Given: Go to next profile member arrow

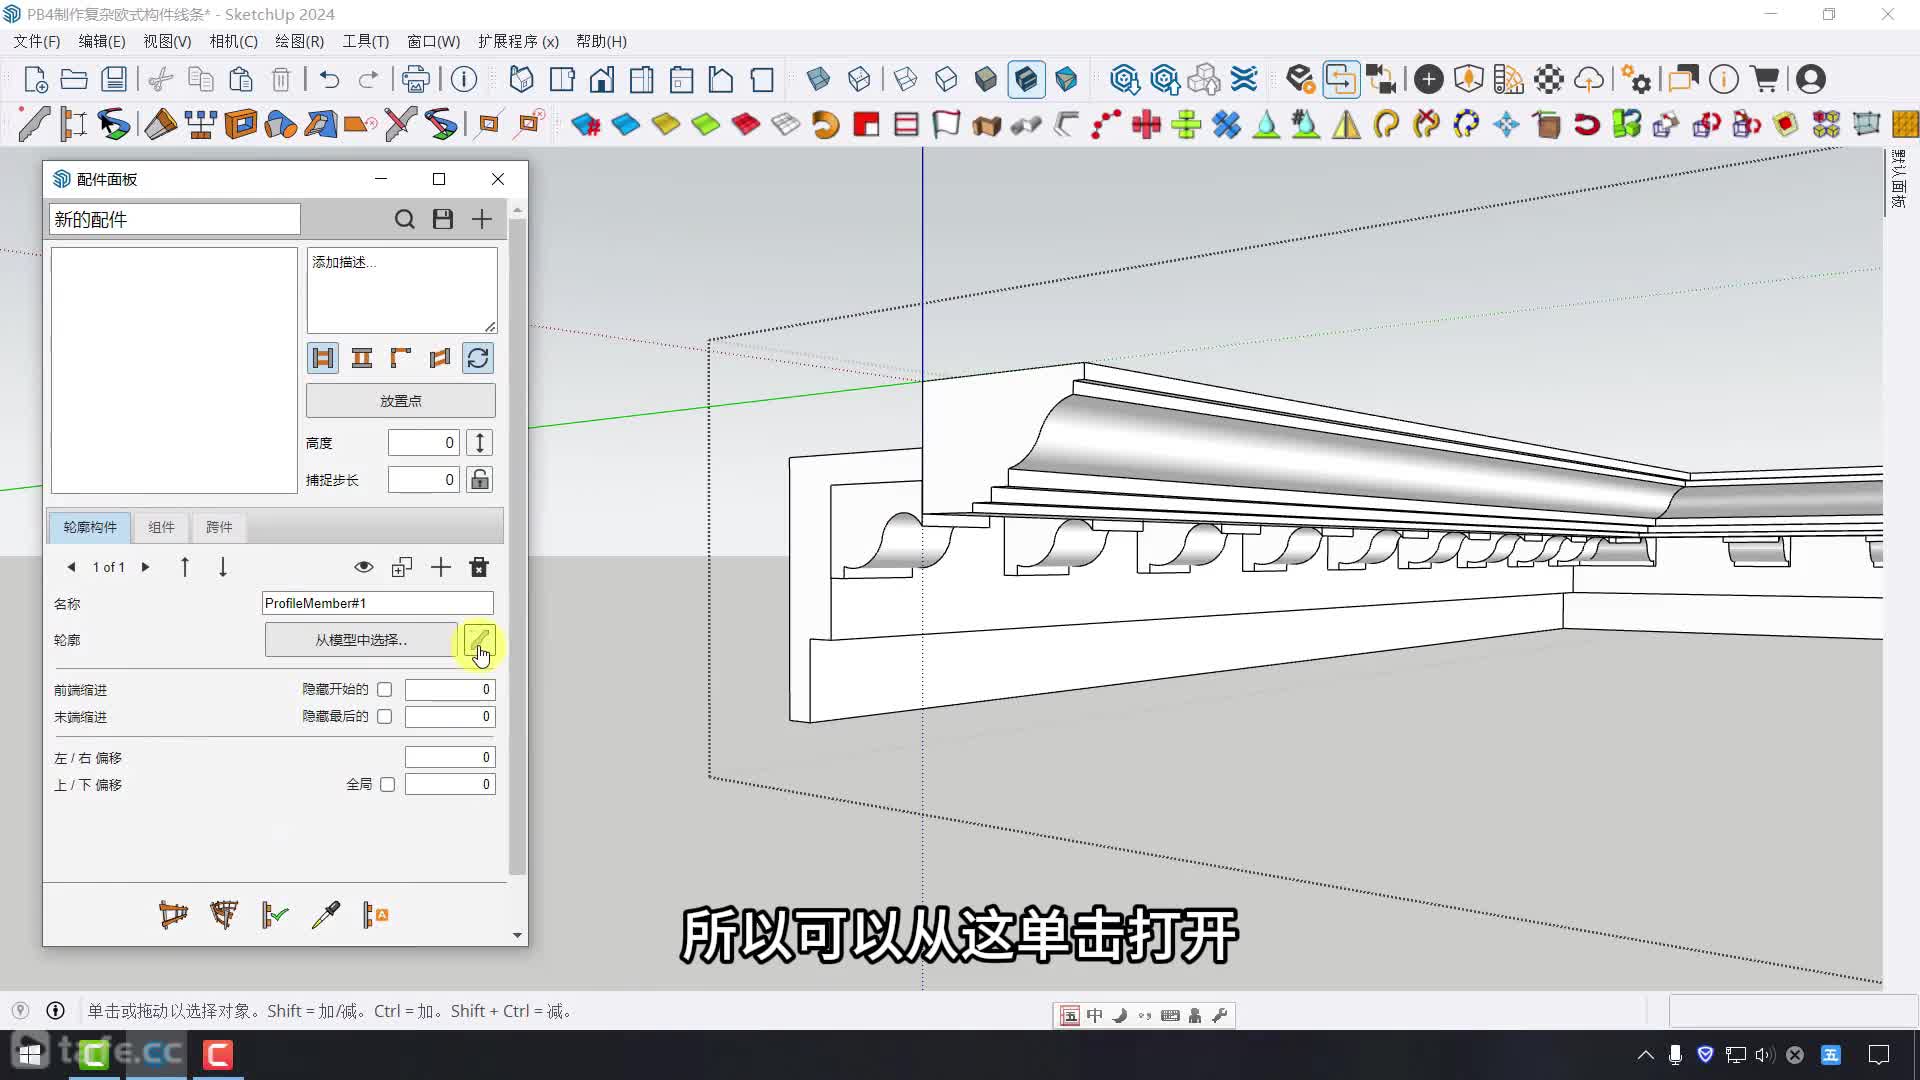Looking at the screenshot, I should [146, 567].
